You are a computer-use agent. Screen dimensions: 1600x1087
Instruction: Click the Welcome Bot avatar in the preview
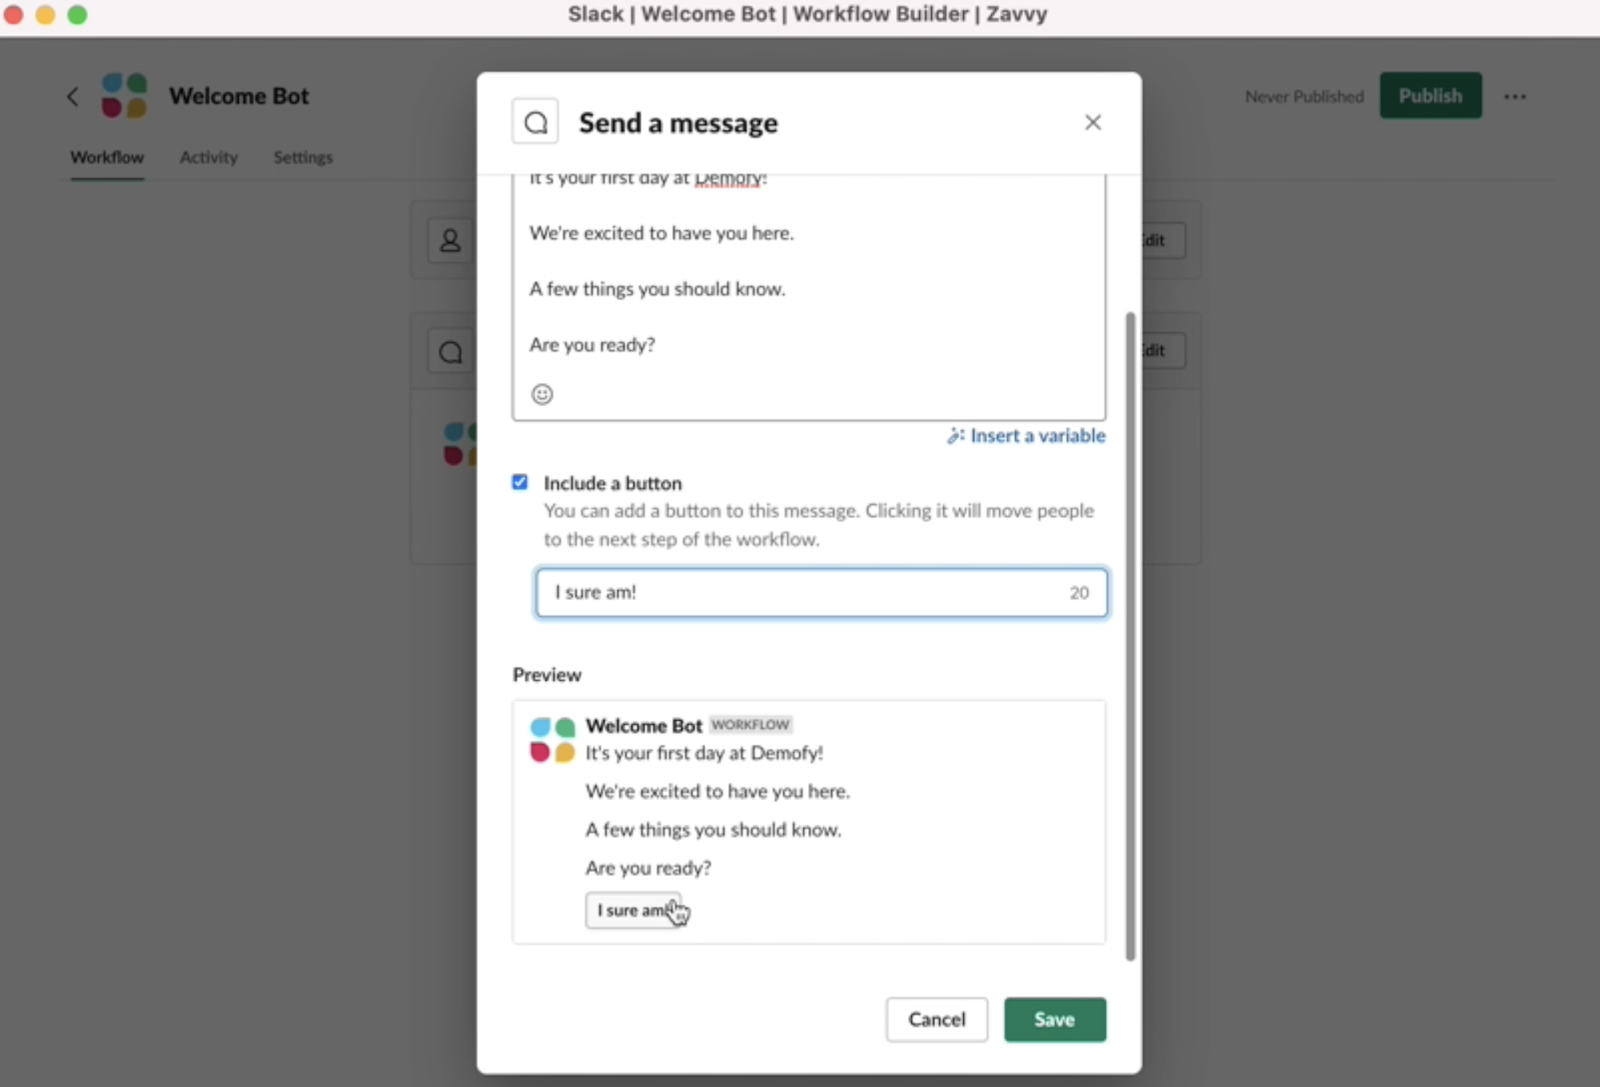tap(551, 739)
